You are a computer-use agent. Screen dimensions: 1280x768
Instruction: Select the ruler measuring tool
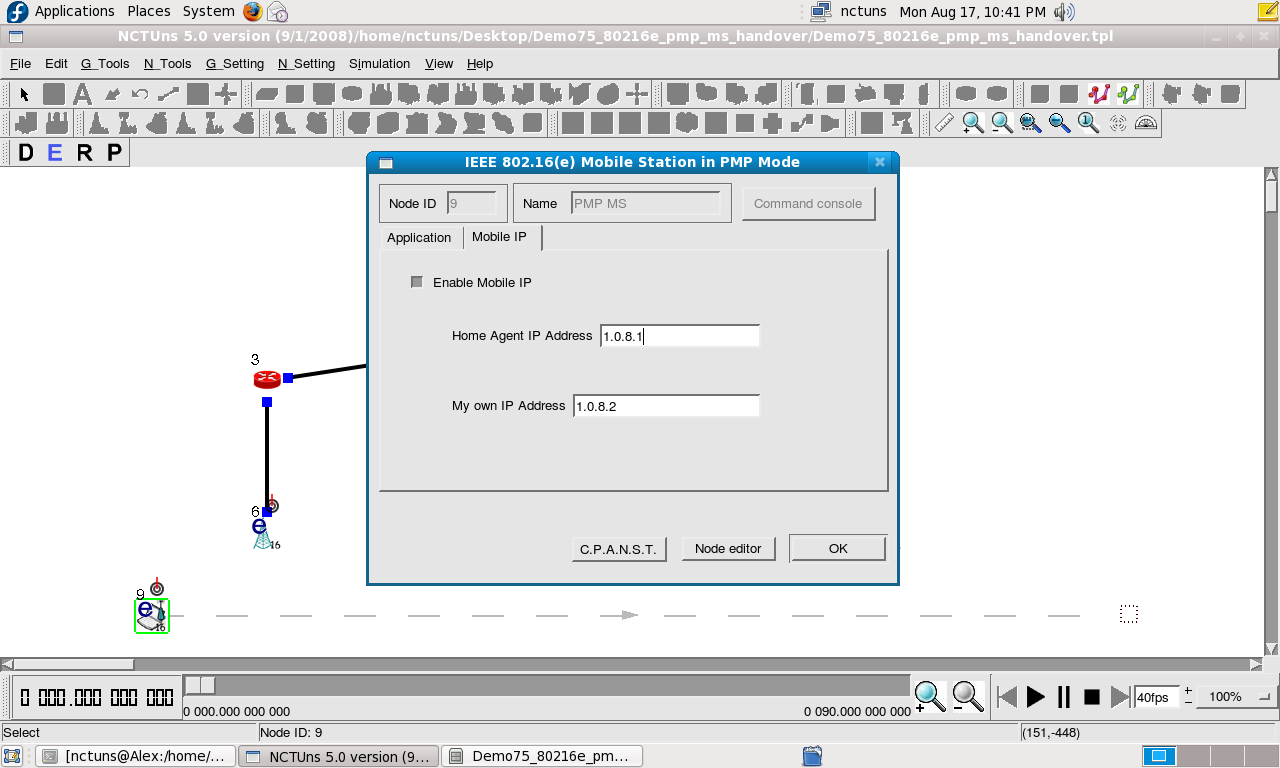944,123
